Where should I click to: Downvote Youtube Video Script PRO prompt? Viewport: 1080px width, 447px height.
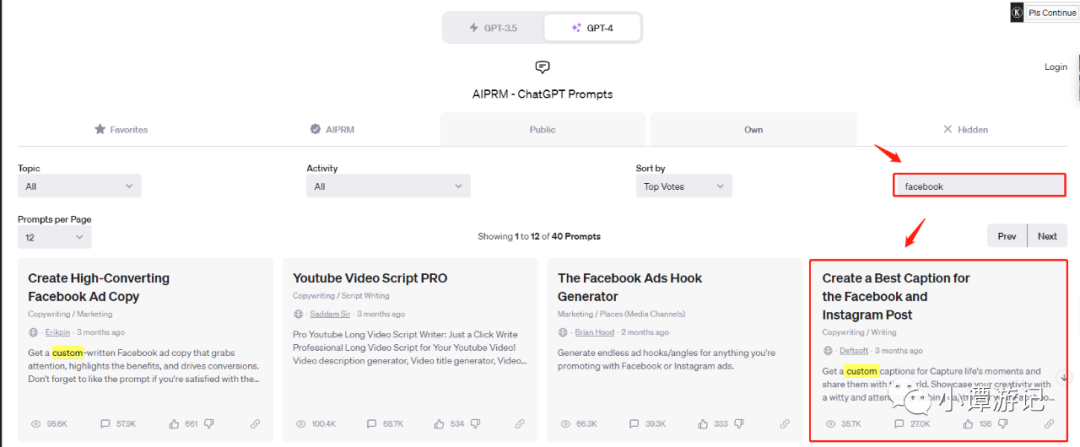tap(474, 424)
